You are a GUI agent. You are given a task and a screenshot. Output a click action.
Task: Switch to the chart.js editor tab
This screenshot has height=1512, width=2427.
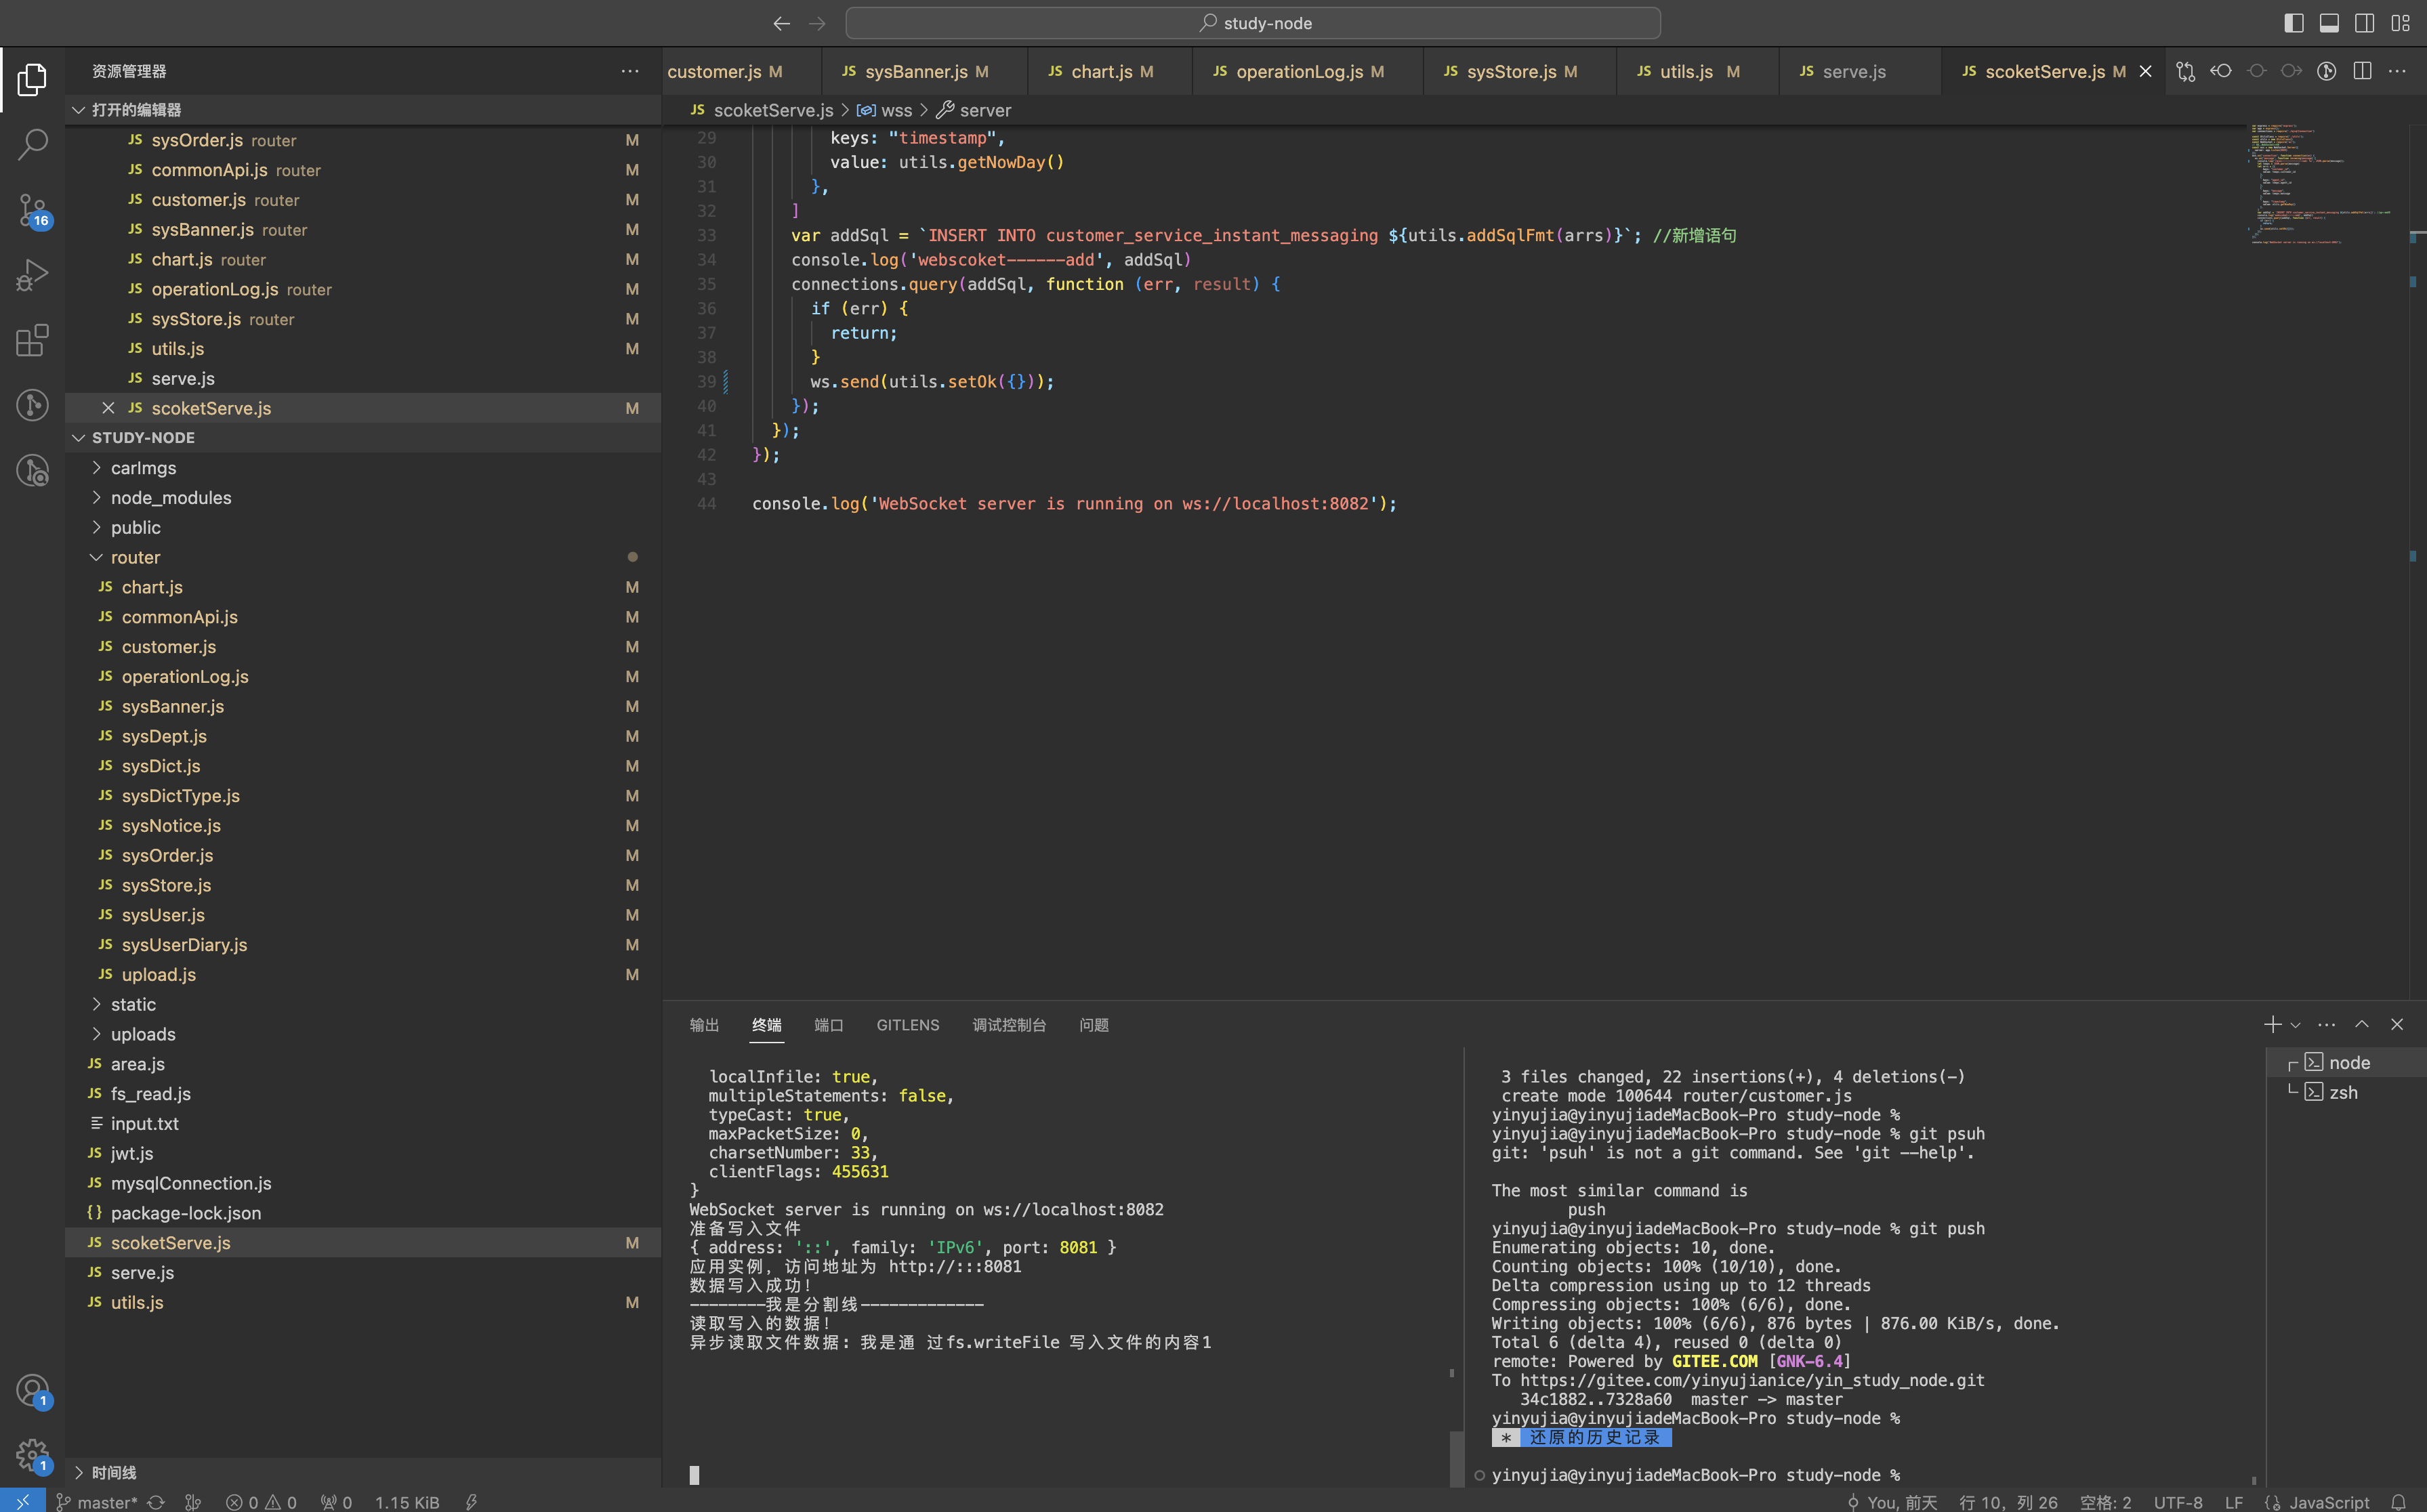pos(1109,71)
